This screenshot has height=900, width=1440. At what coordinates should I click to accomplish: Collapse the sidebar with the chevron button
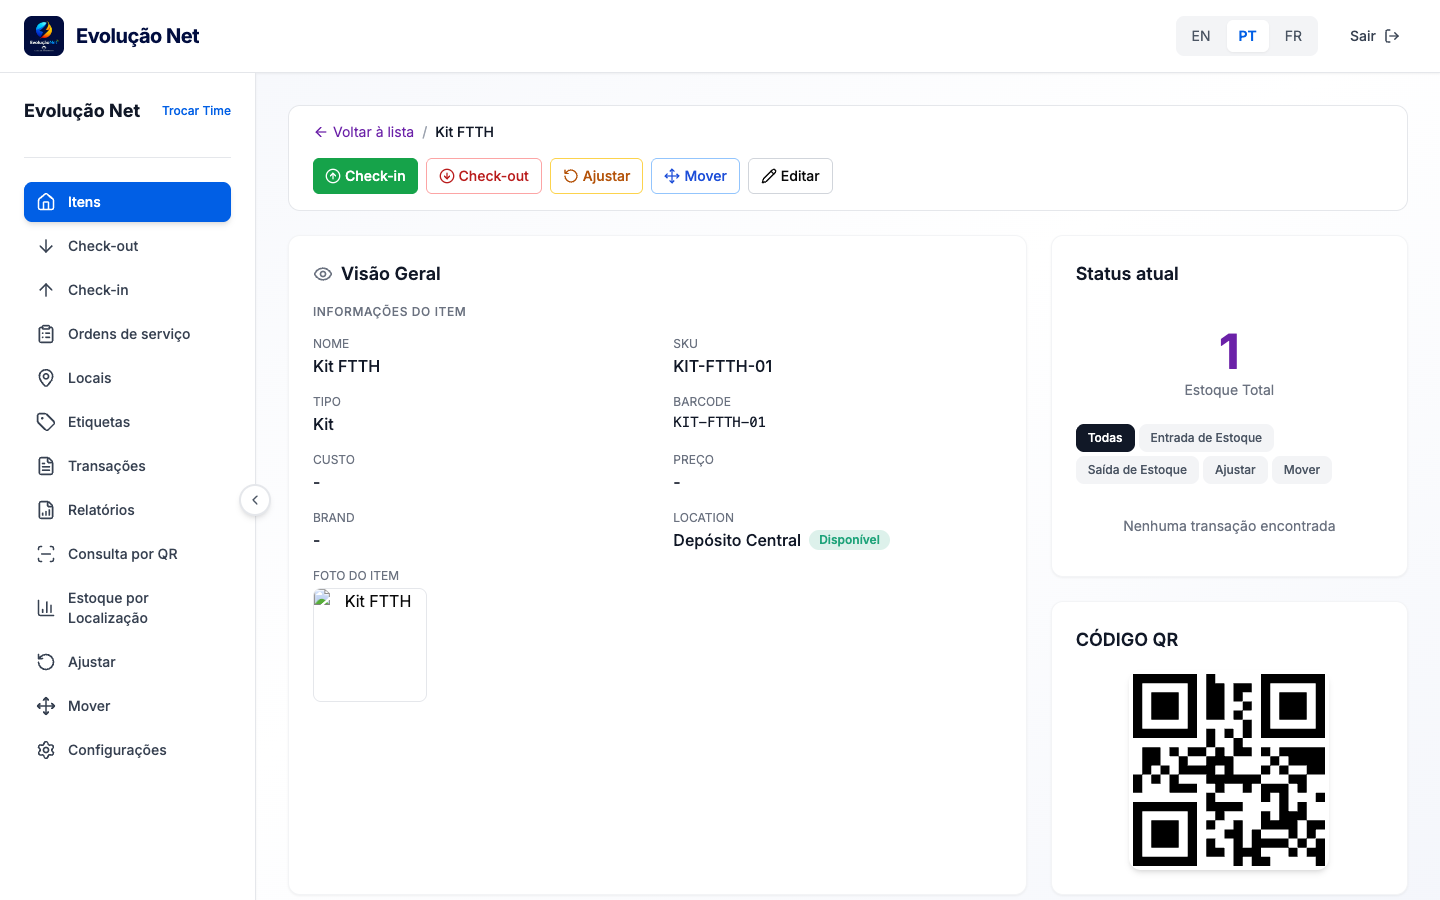(x=255, y=500)
